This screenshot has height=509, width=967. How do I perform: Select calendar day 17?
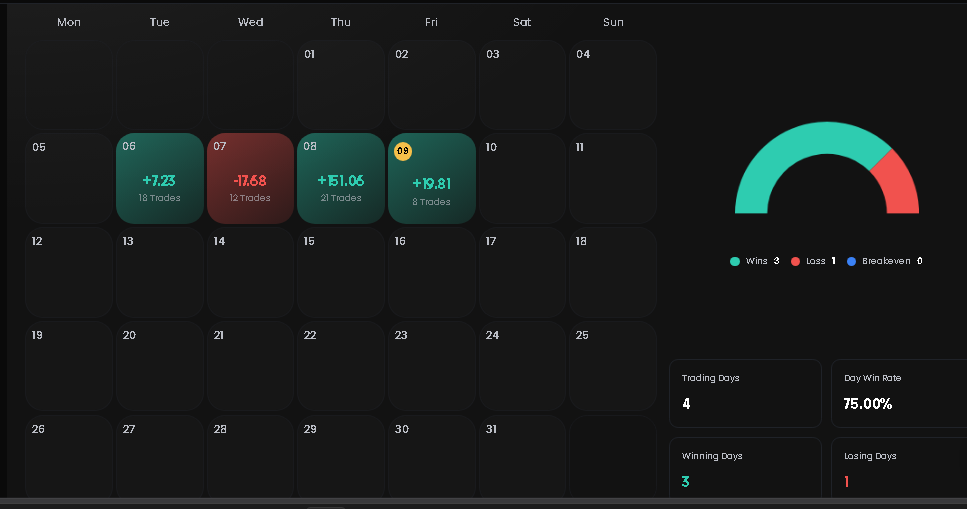pyautogui.click(x=522, y=272)
